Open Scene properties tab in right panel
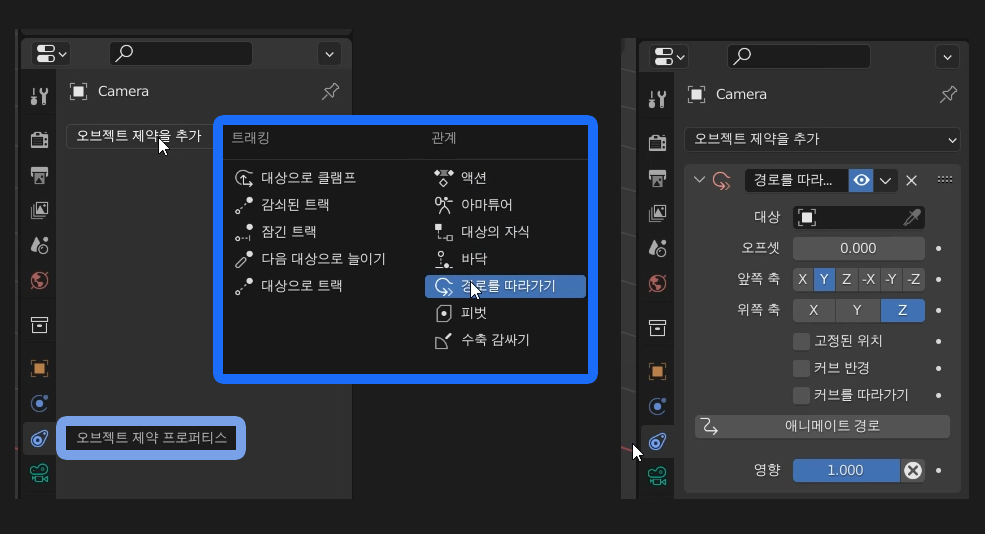 pos(657,248)
